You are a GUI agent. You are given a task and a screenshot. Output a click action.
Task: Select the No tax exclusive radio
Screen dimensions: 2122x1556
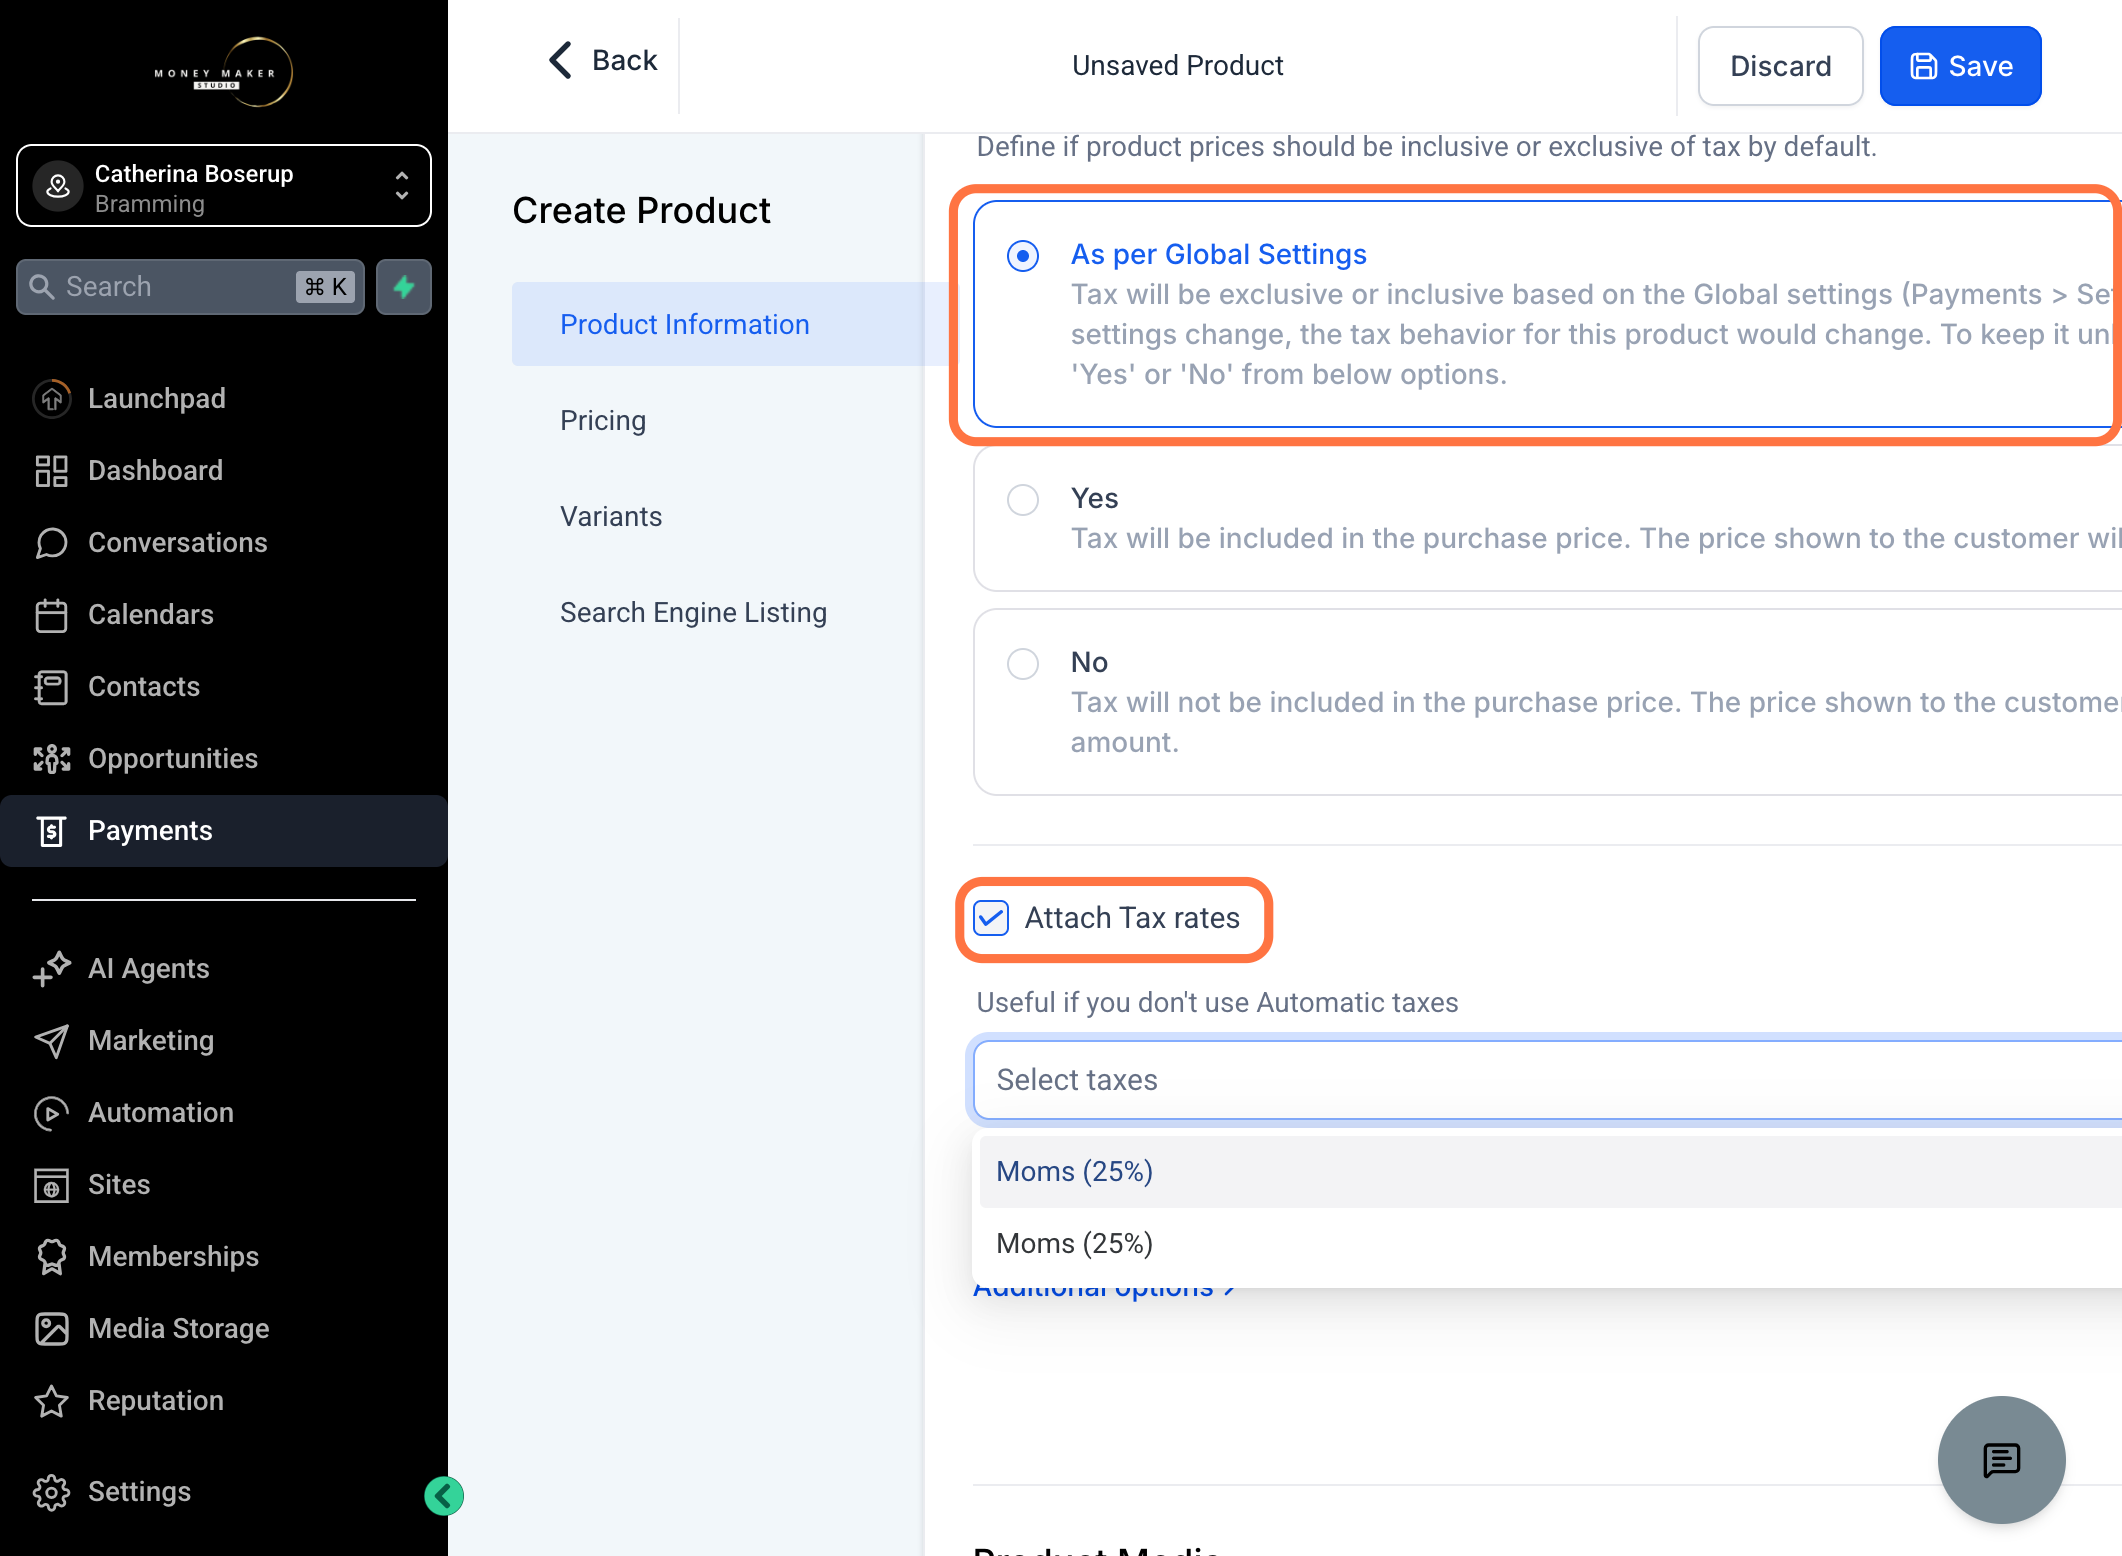click(x=1023, y=663)
